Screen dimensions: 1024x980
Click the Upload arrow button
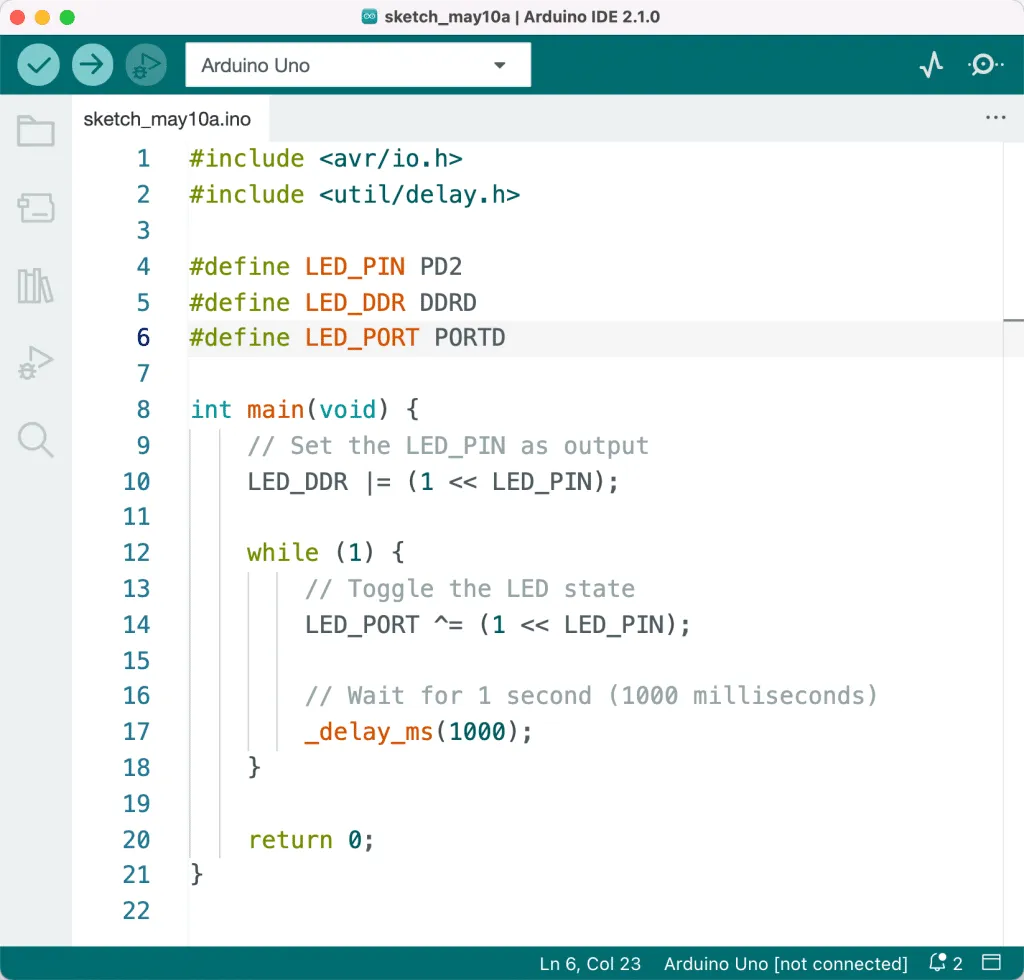(92, 66)
